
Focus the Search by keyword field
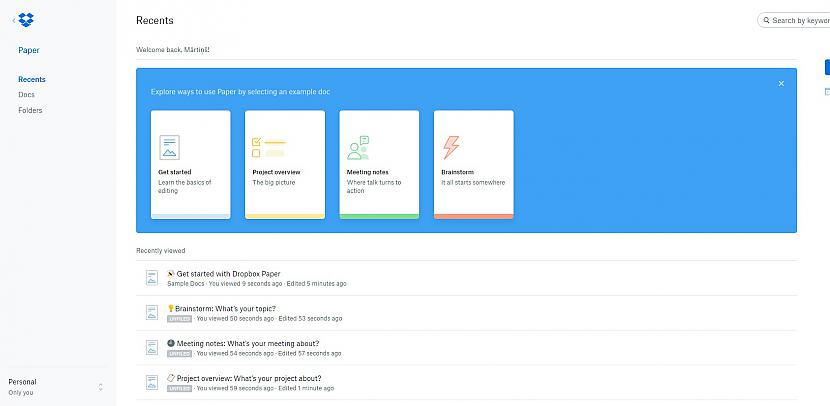[x=793, y=20]
